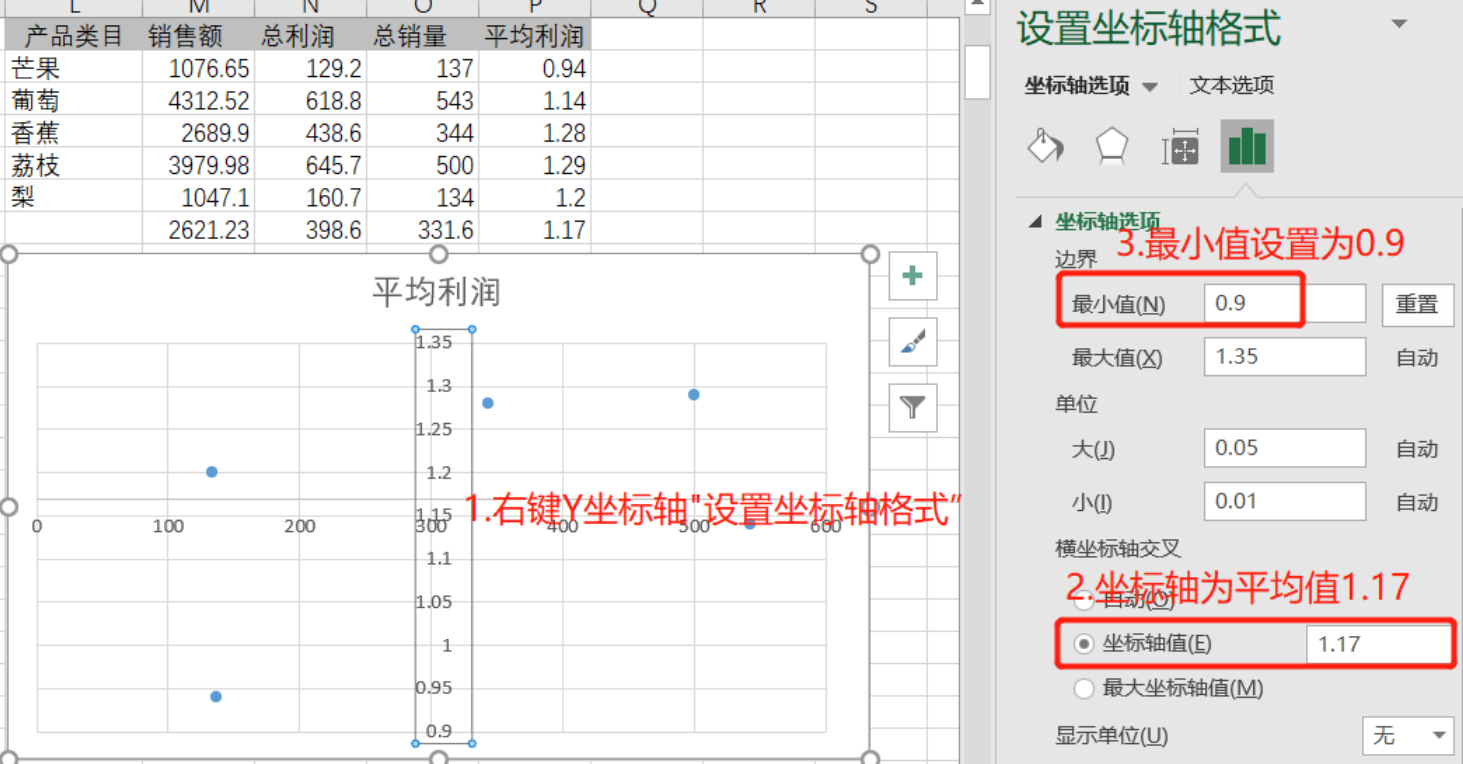Select the cell 398.6
The width and height of the screenshot is (1463, 764).
[310, 229]
